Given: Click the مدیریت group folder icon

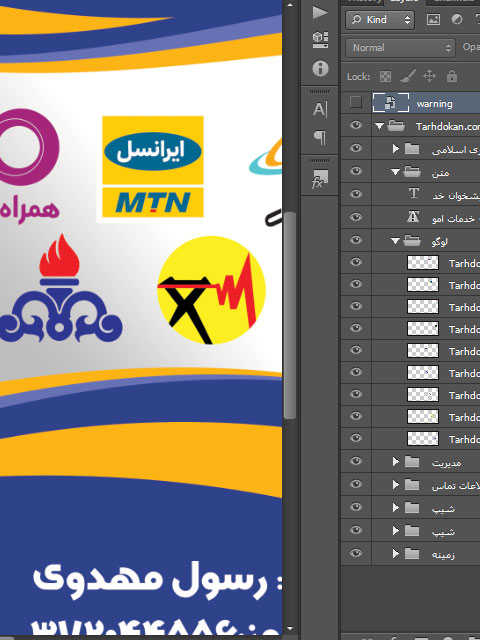Looking at the screenshot, I should (412, 462).
